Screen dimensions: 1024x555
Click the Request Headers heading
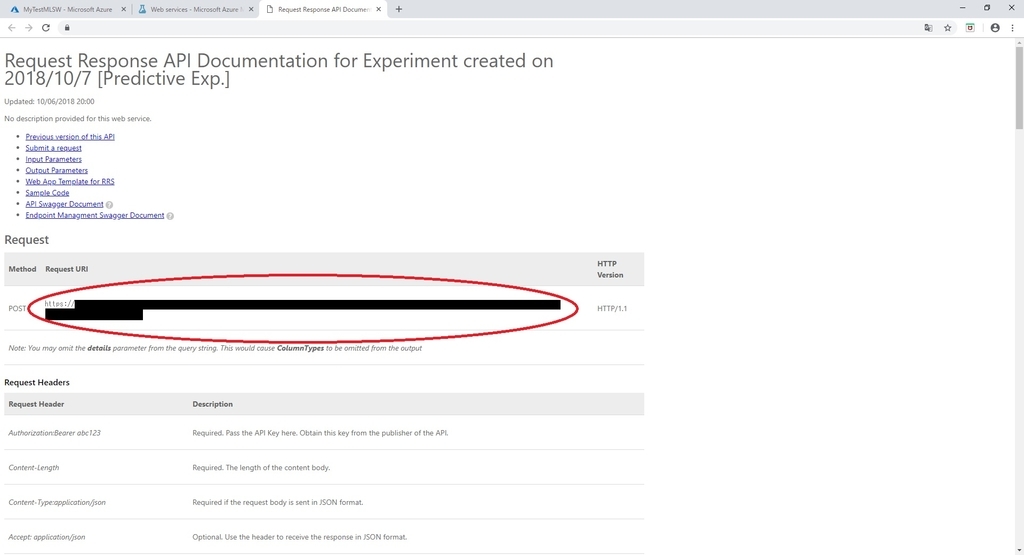(x=37, y=382)
